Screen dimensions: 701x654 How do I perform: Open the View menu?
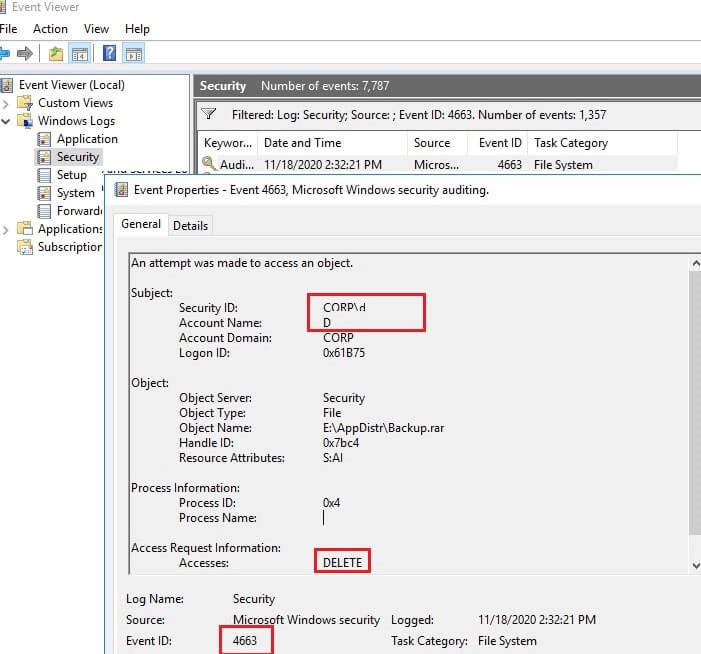click(x=96, y=29)
